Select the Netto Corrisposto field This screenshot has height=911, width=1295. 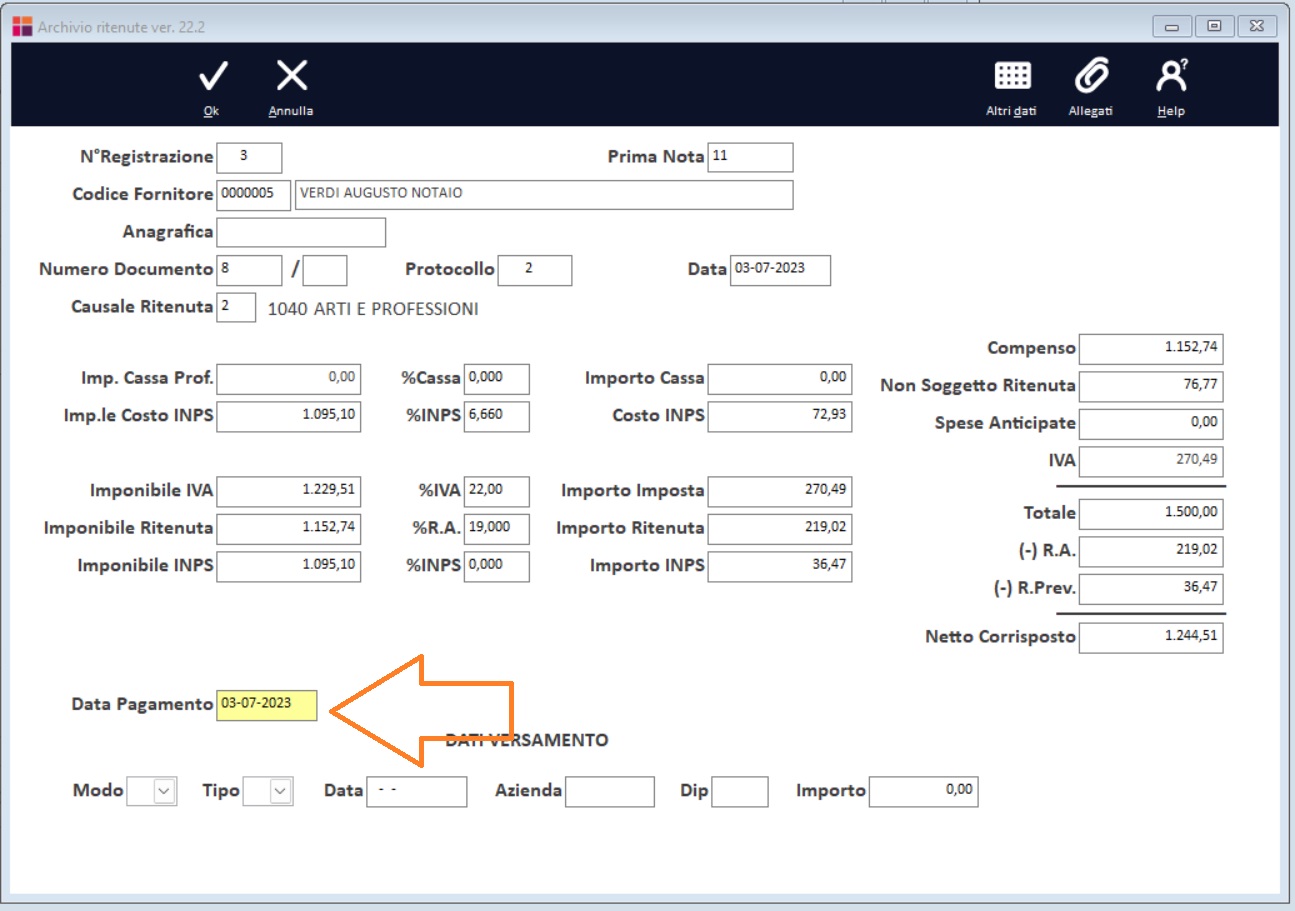(x=1151, y=637)
